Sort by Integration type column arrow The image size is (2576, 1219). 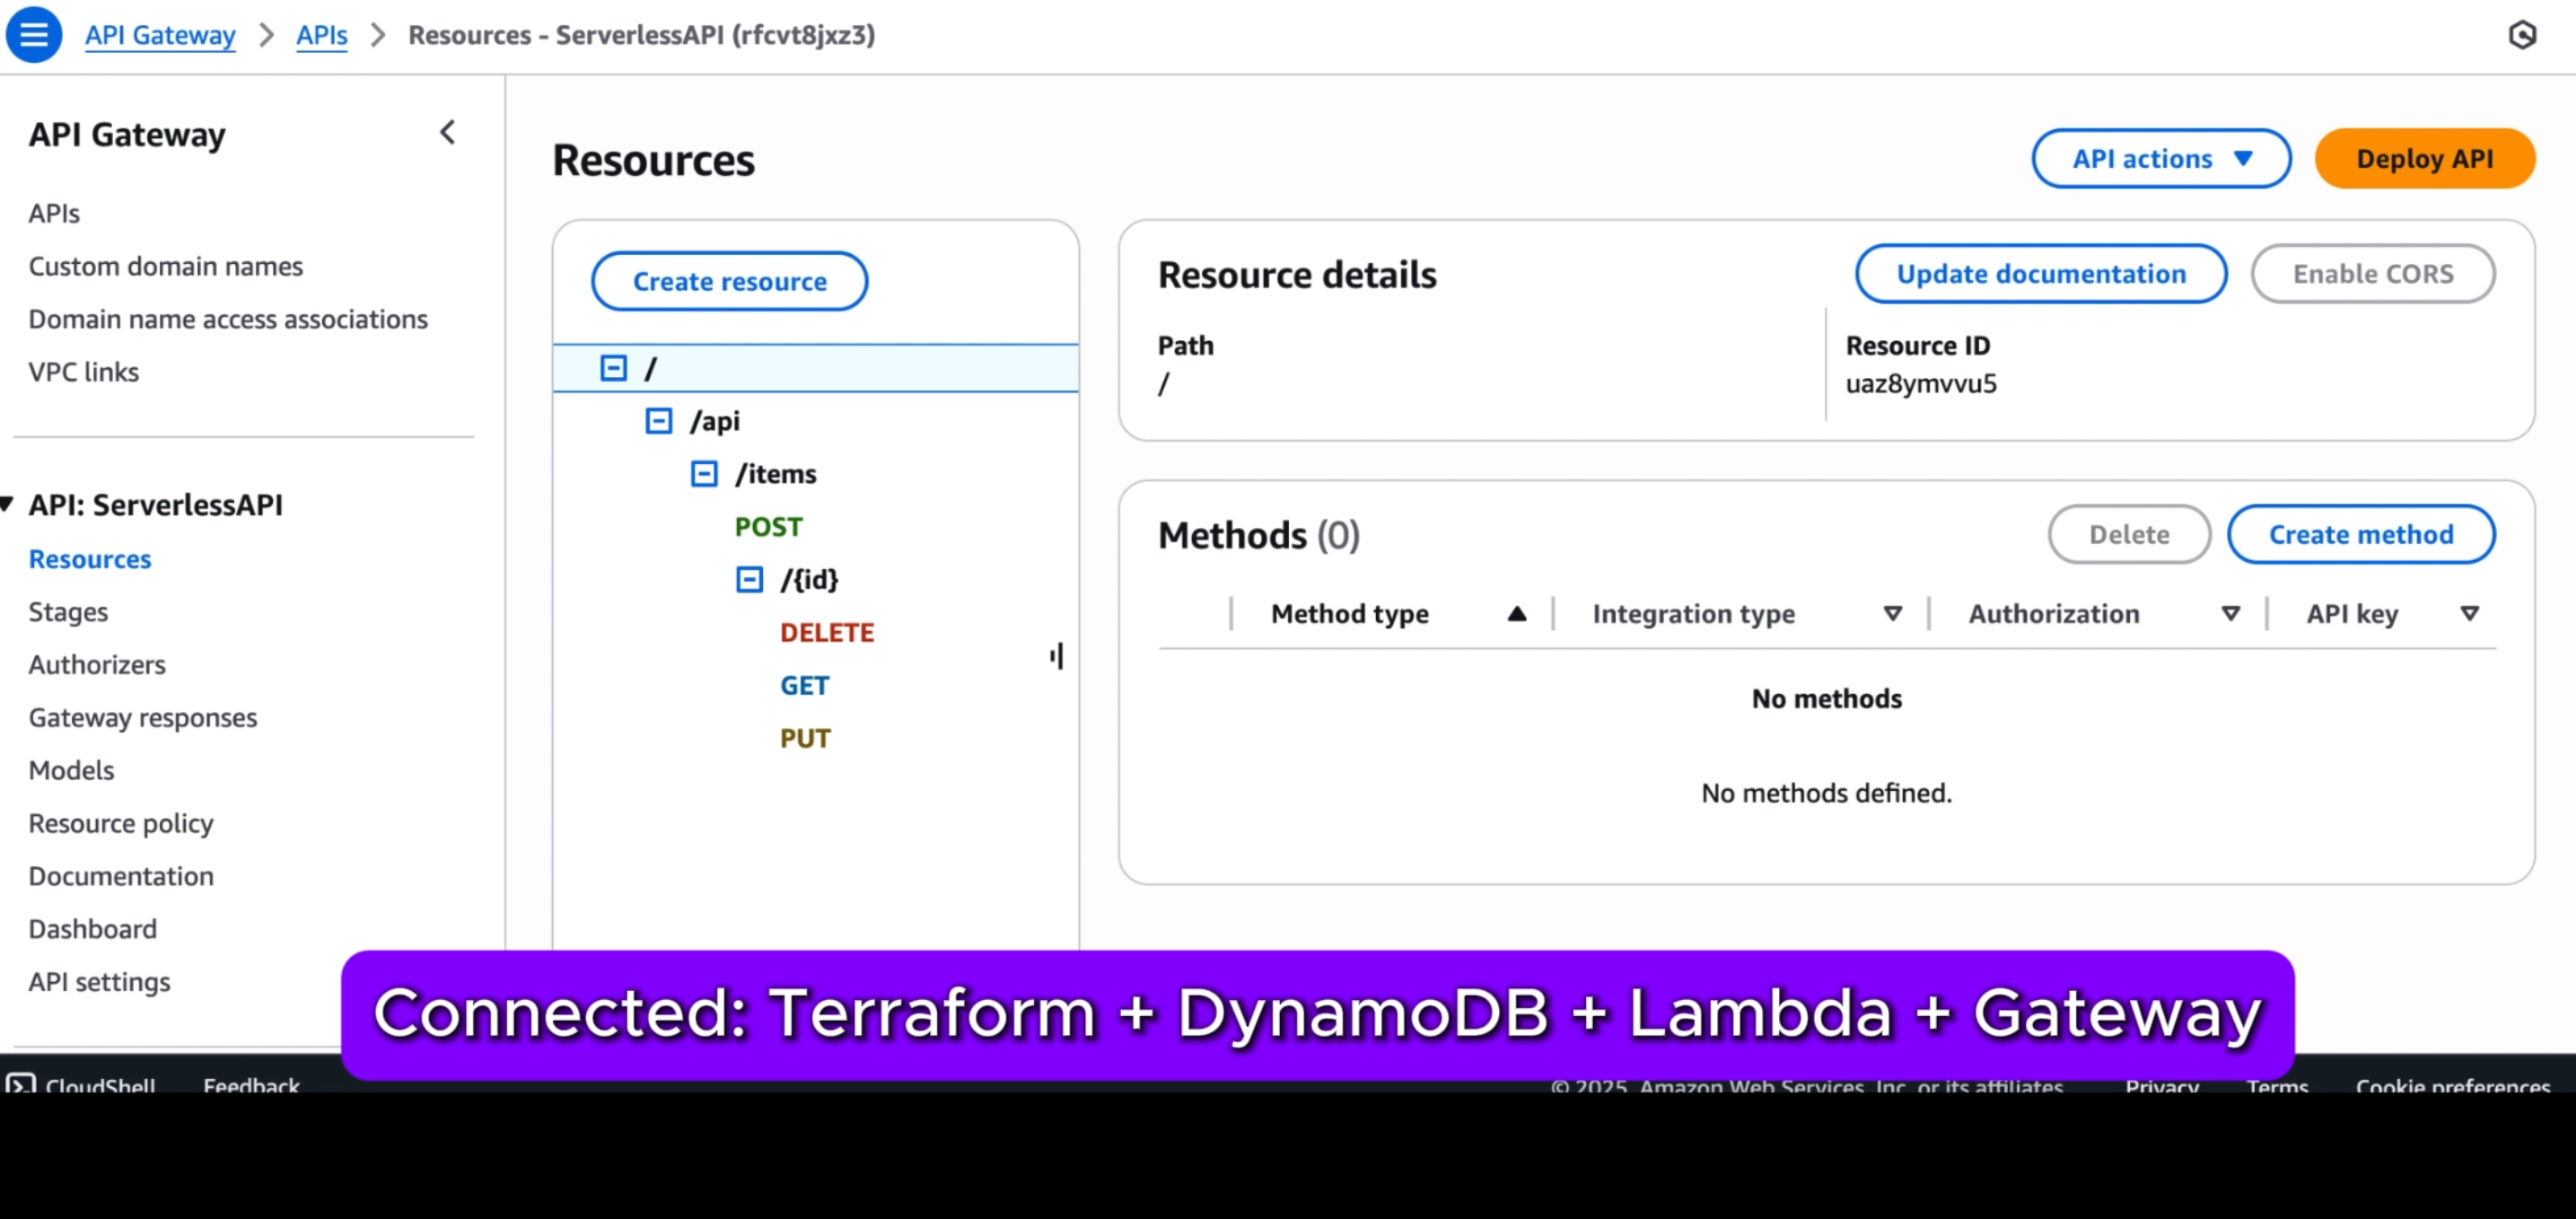pos(1892,614)
